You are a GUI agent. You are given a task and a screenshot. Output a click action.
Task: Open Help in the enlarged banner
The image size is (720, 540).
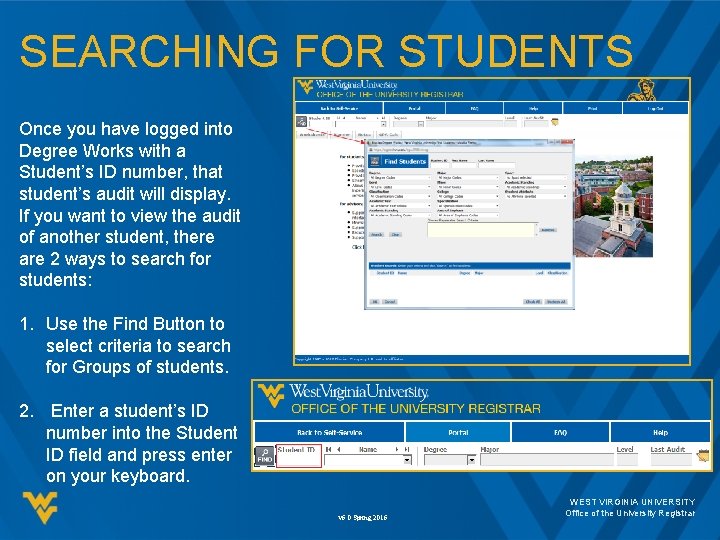pos(660,432)
